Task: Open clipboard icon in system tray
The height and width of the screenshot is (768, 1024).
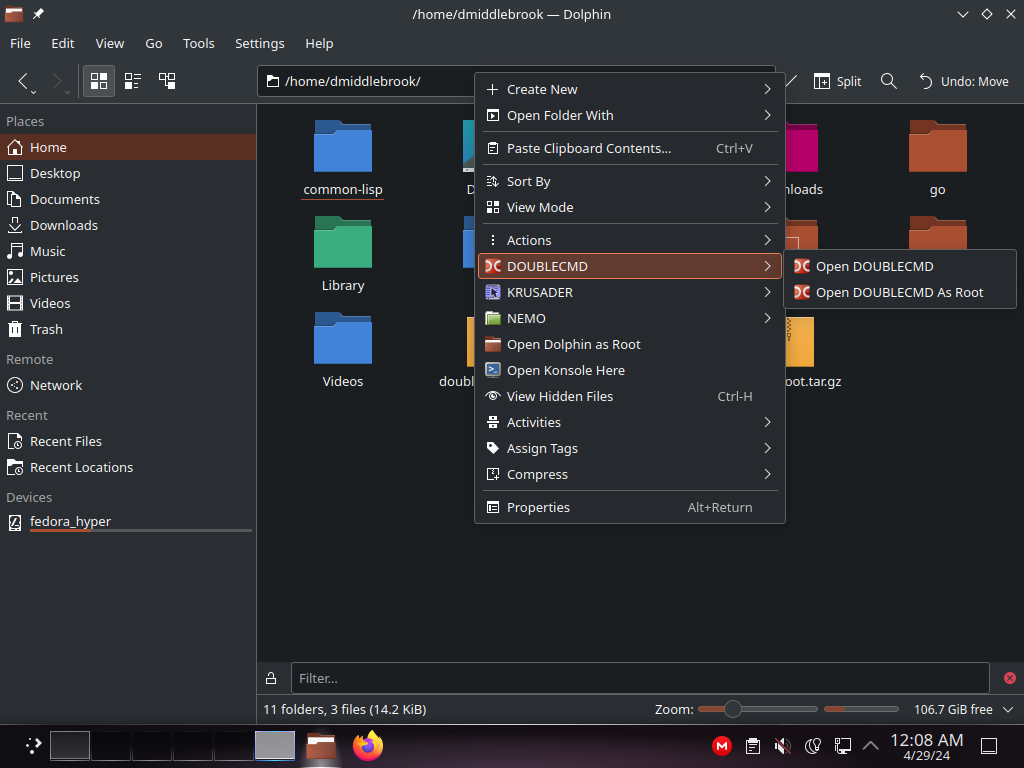Action: [752, 746]
